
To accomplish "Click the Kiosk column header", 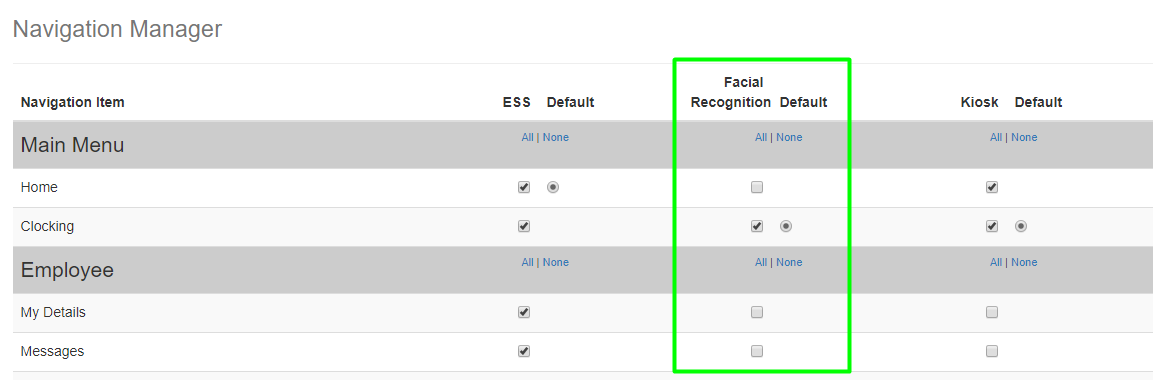I will click(x=979, y=102).
